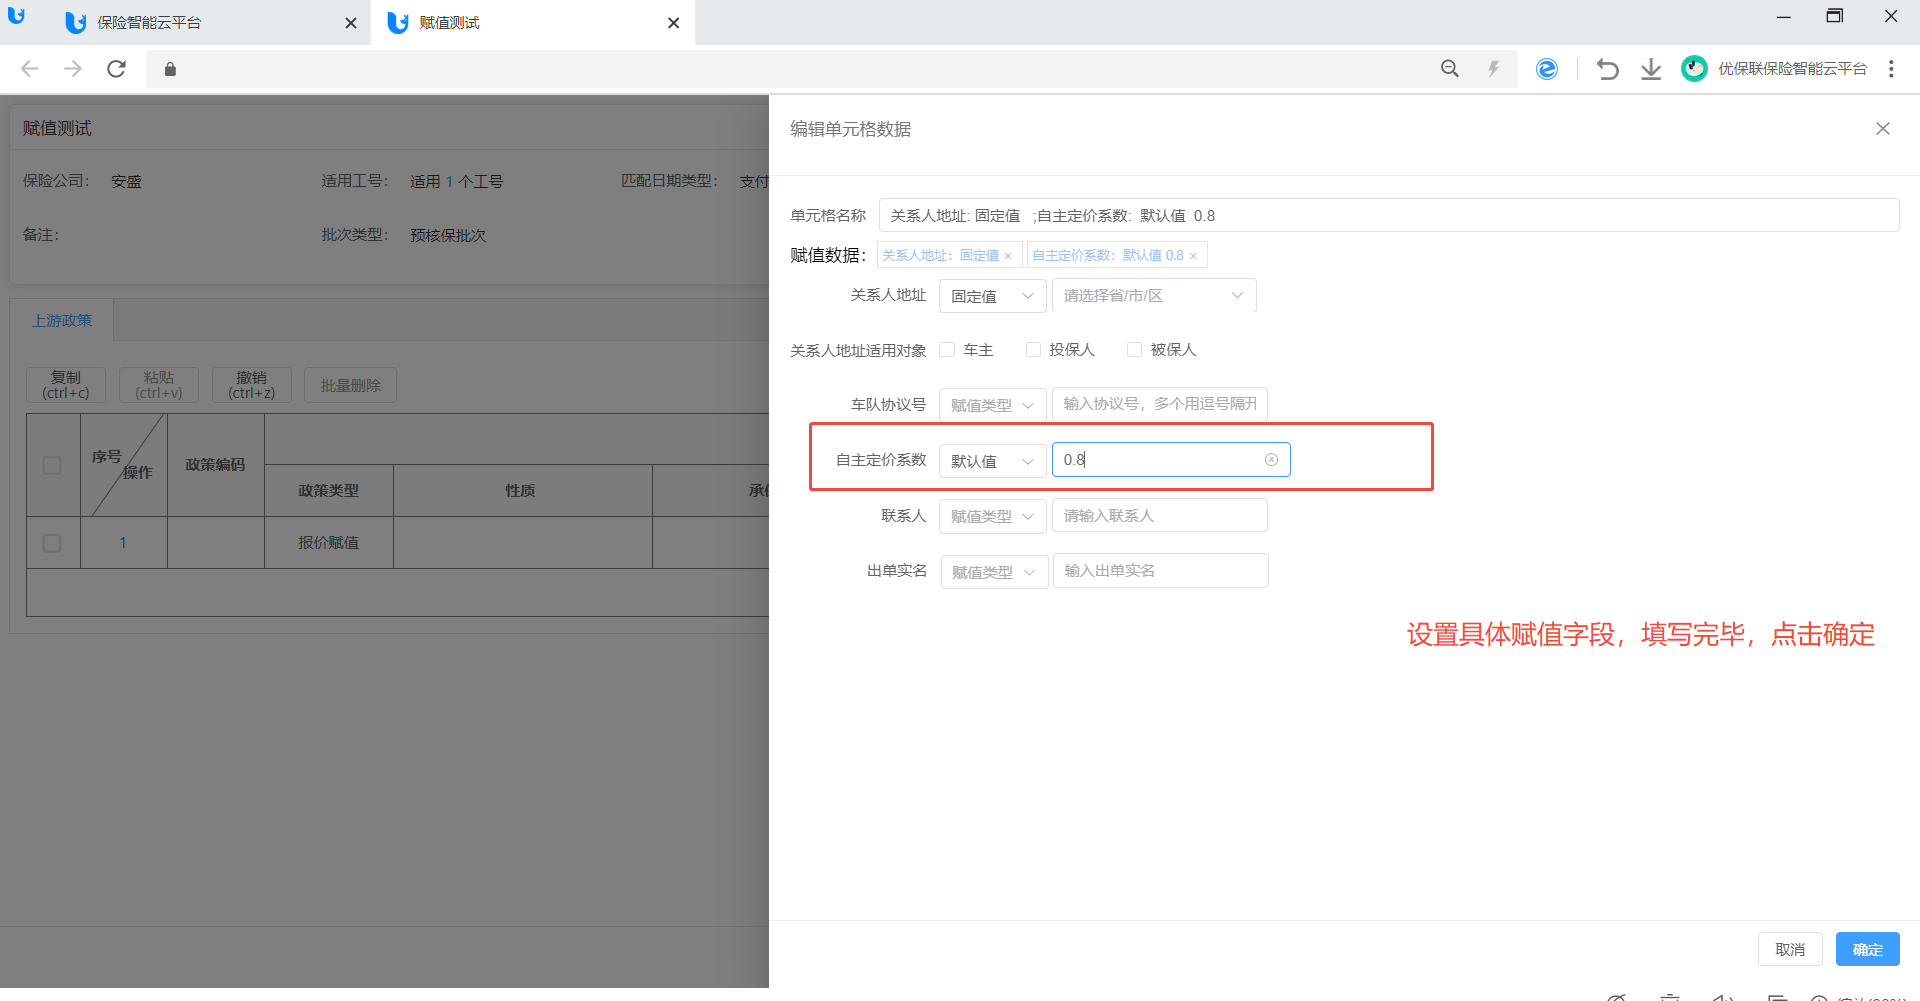This screenshot has height=1001, width=1920.
Task: Open the 请选择省/市/区 region selector
Action: pyautogui.click(x=1154, y=296)
